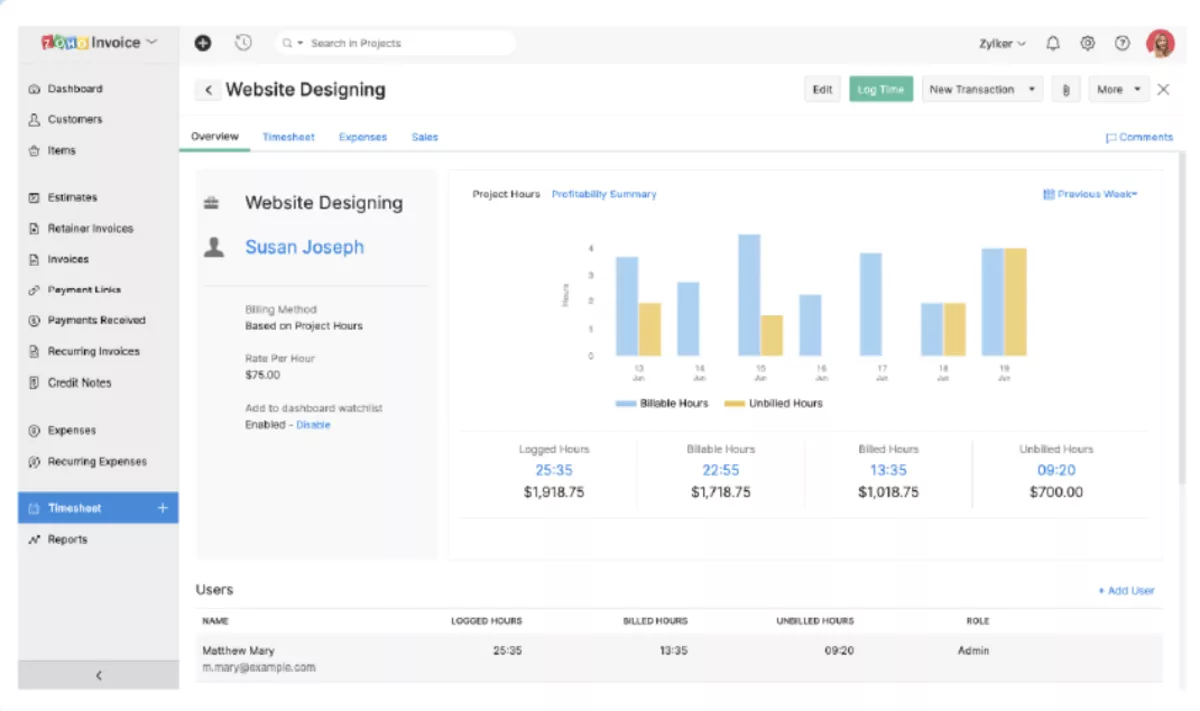Open the Profitability Summary tab
The height and width of the screenshot is (711, 1200).
click(x=604, y=194)
